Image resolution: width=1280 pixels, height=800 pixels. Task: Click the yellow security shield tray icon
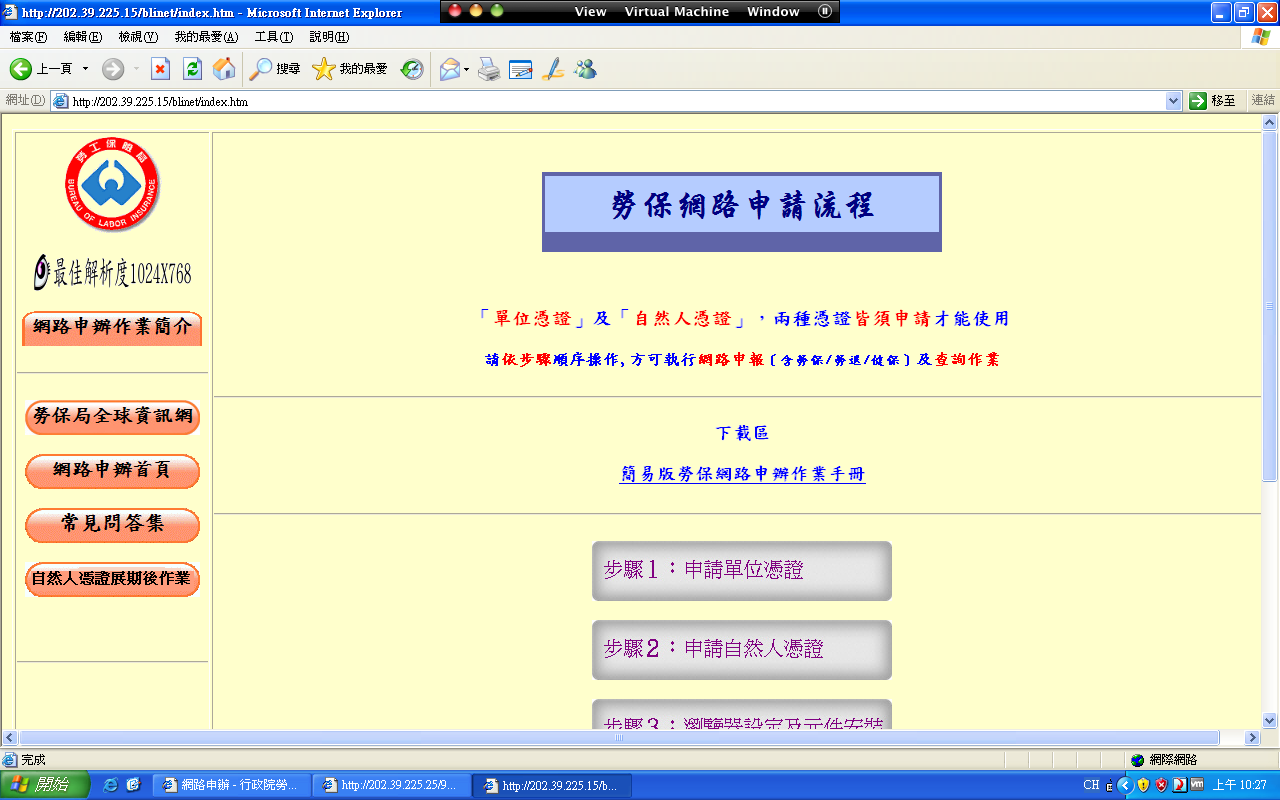click(1143, 785)
